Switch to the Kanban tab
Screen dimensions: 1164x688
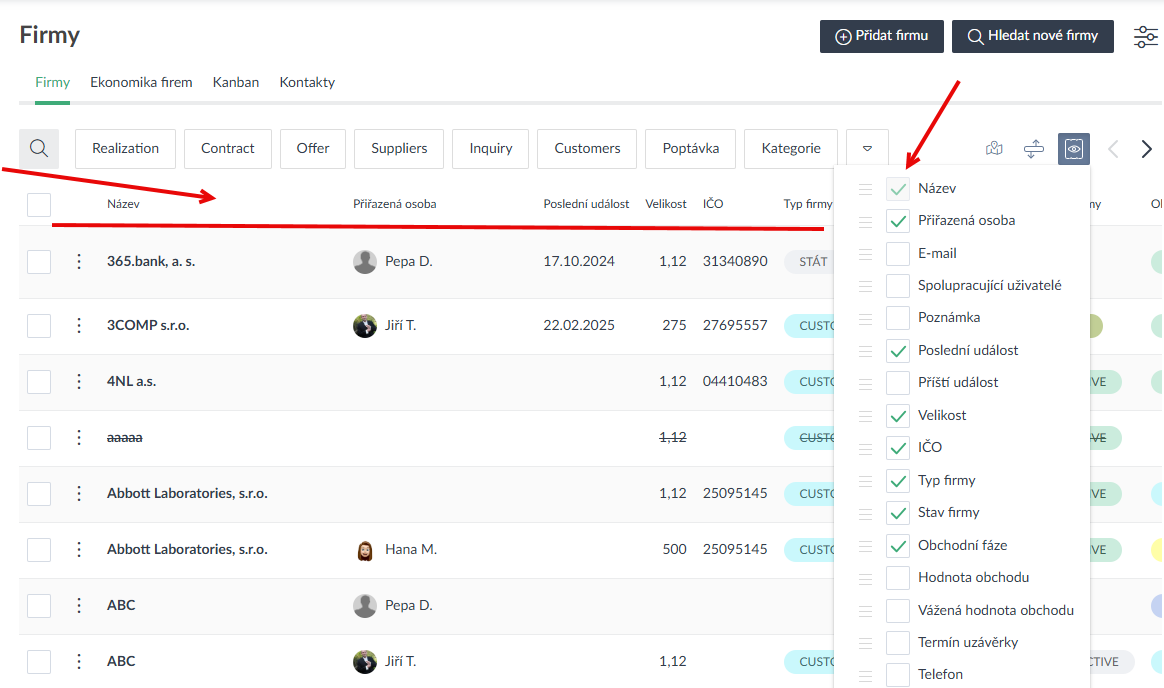tap(236, 83)
